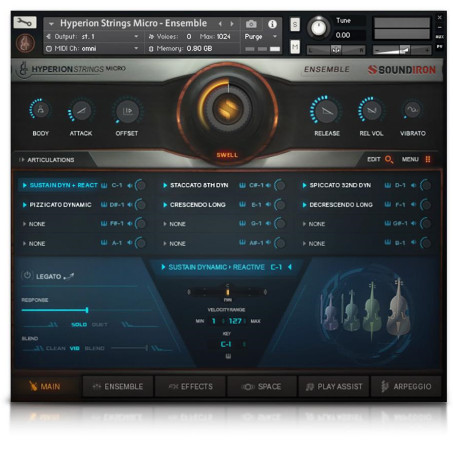
Task: Enable the SUSTAIN DYN + REACT articulation
Action: [x=25, y=185]
